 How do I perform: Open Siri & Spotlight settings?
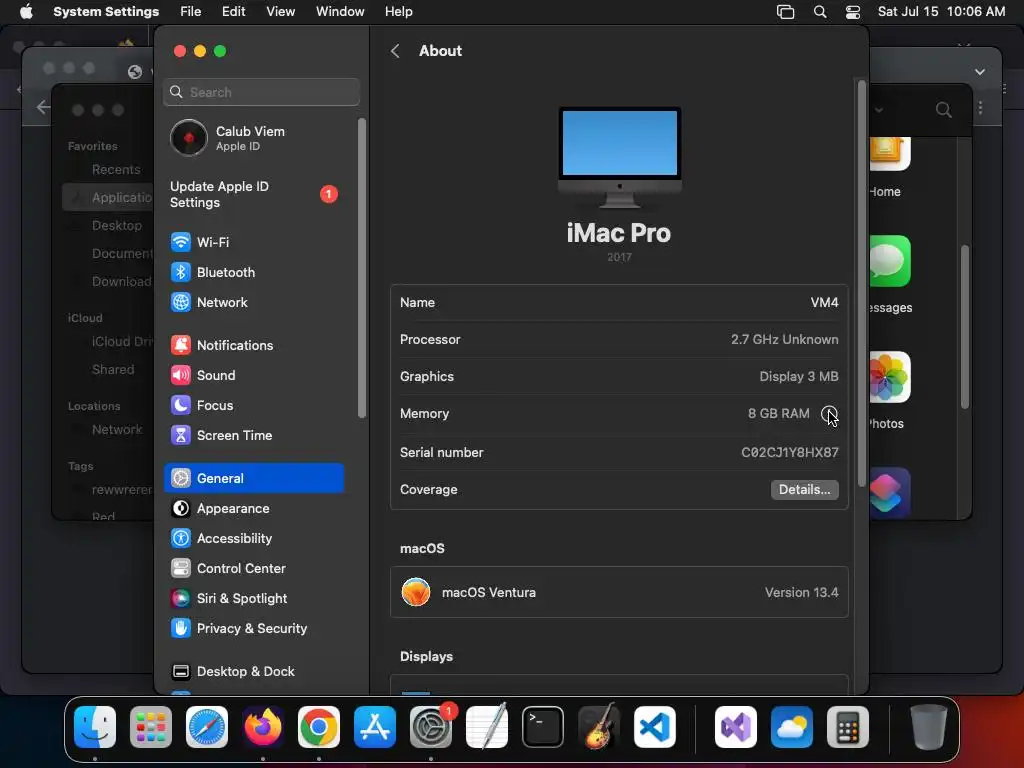[254, 598]
